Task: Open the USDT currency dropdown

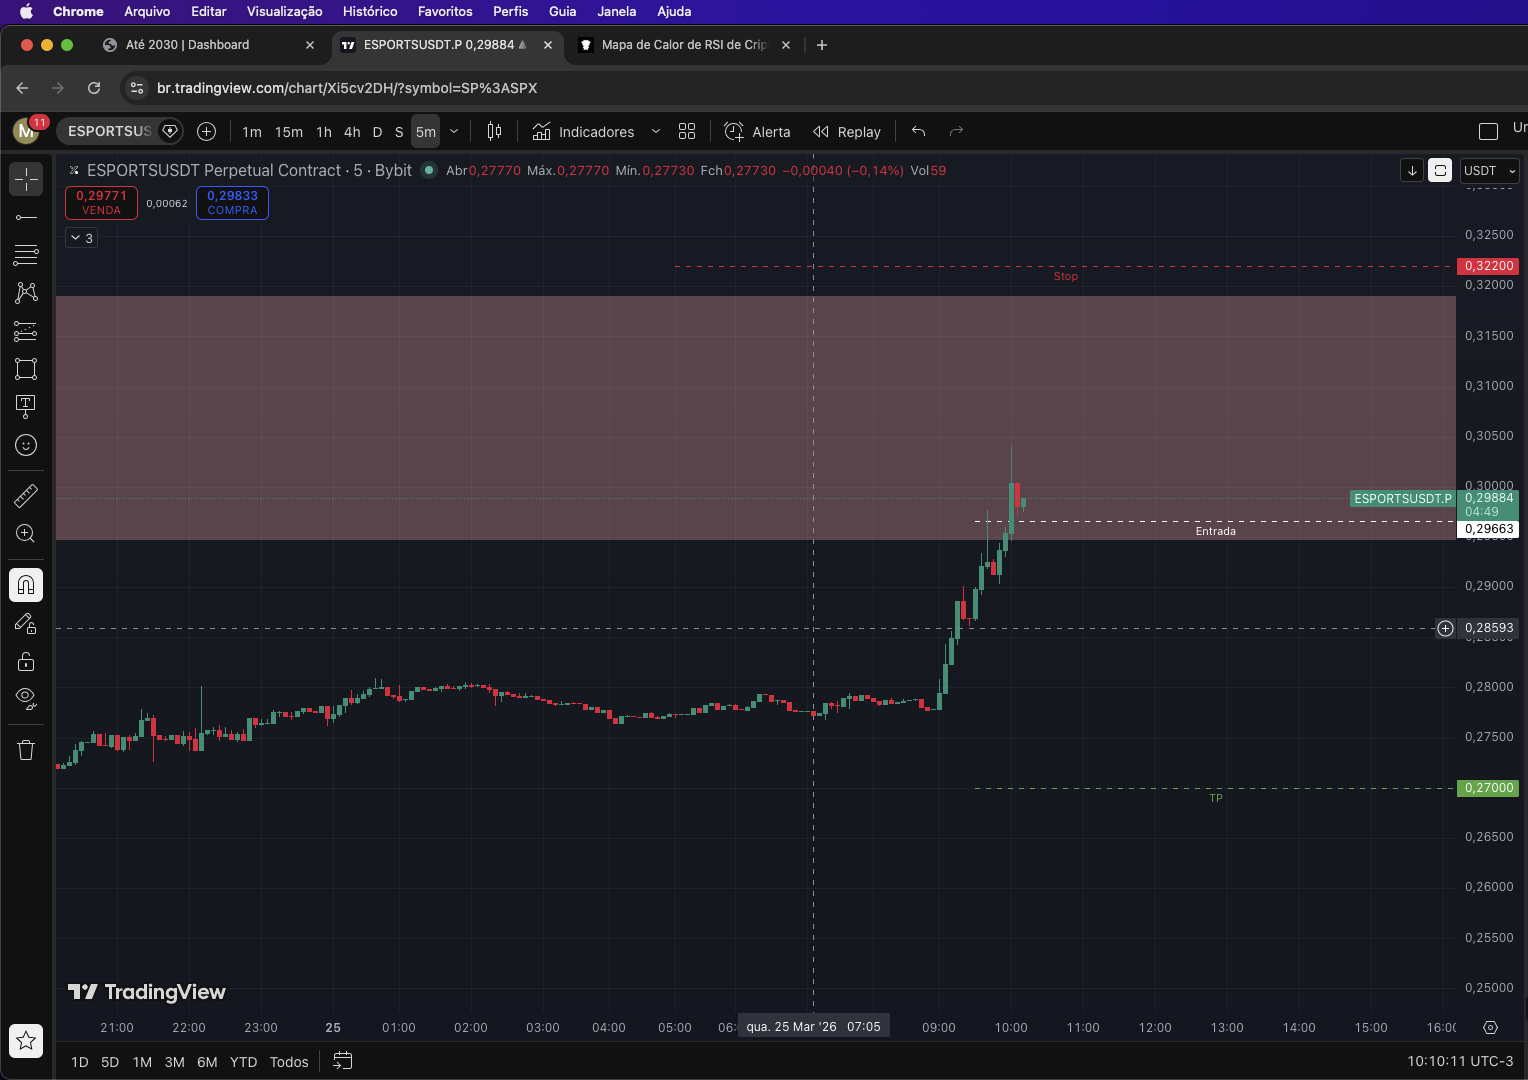Action: coord(1489,171)
